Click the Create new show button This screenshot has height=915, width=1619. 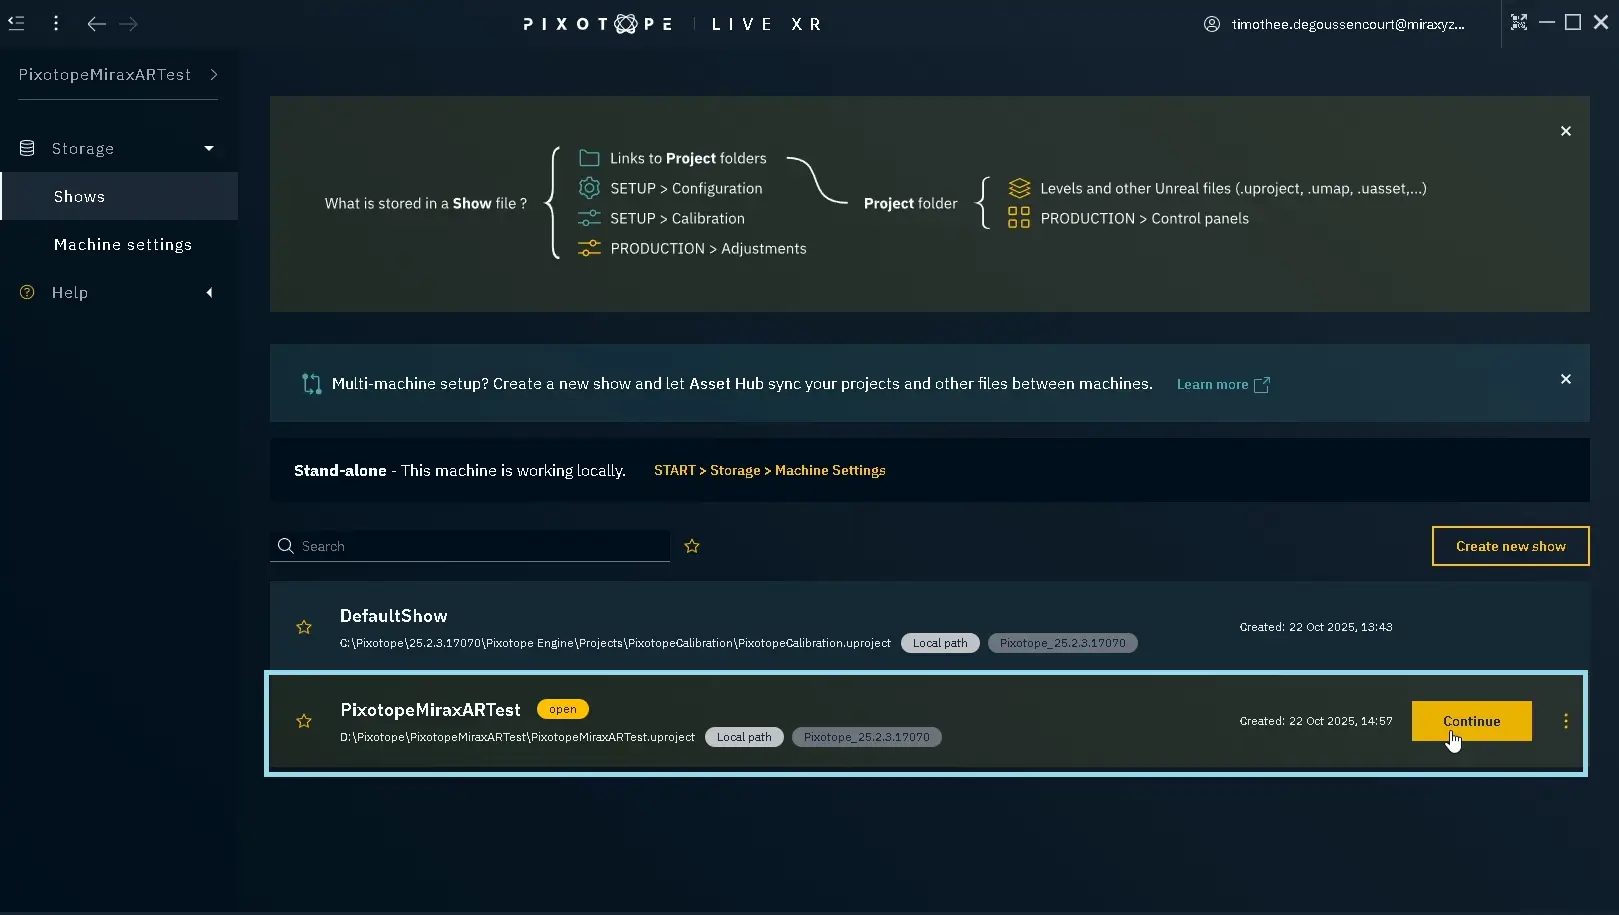1510,546
